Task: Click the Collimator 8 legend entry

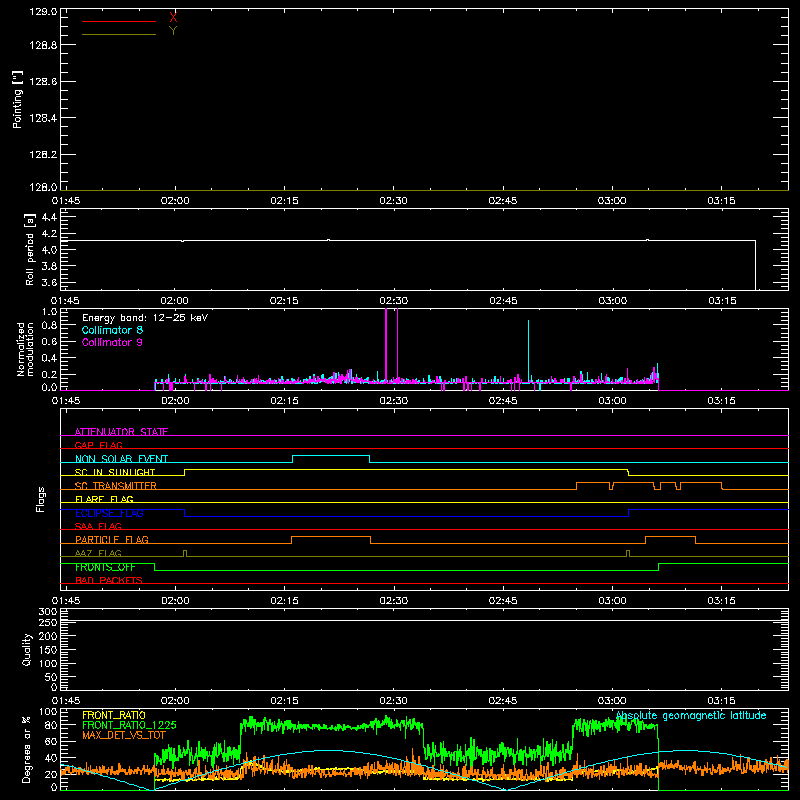Action: click(x=112, y=330)
